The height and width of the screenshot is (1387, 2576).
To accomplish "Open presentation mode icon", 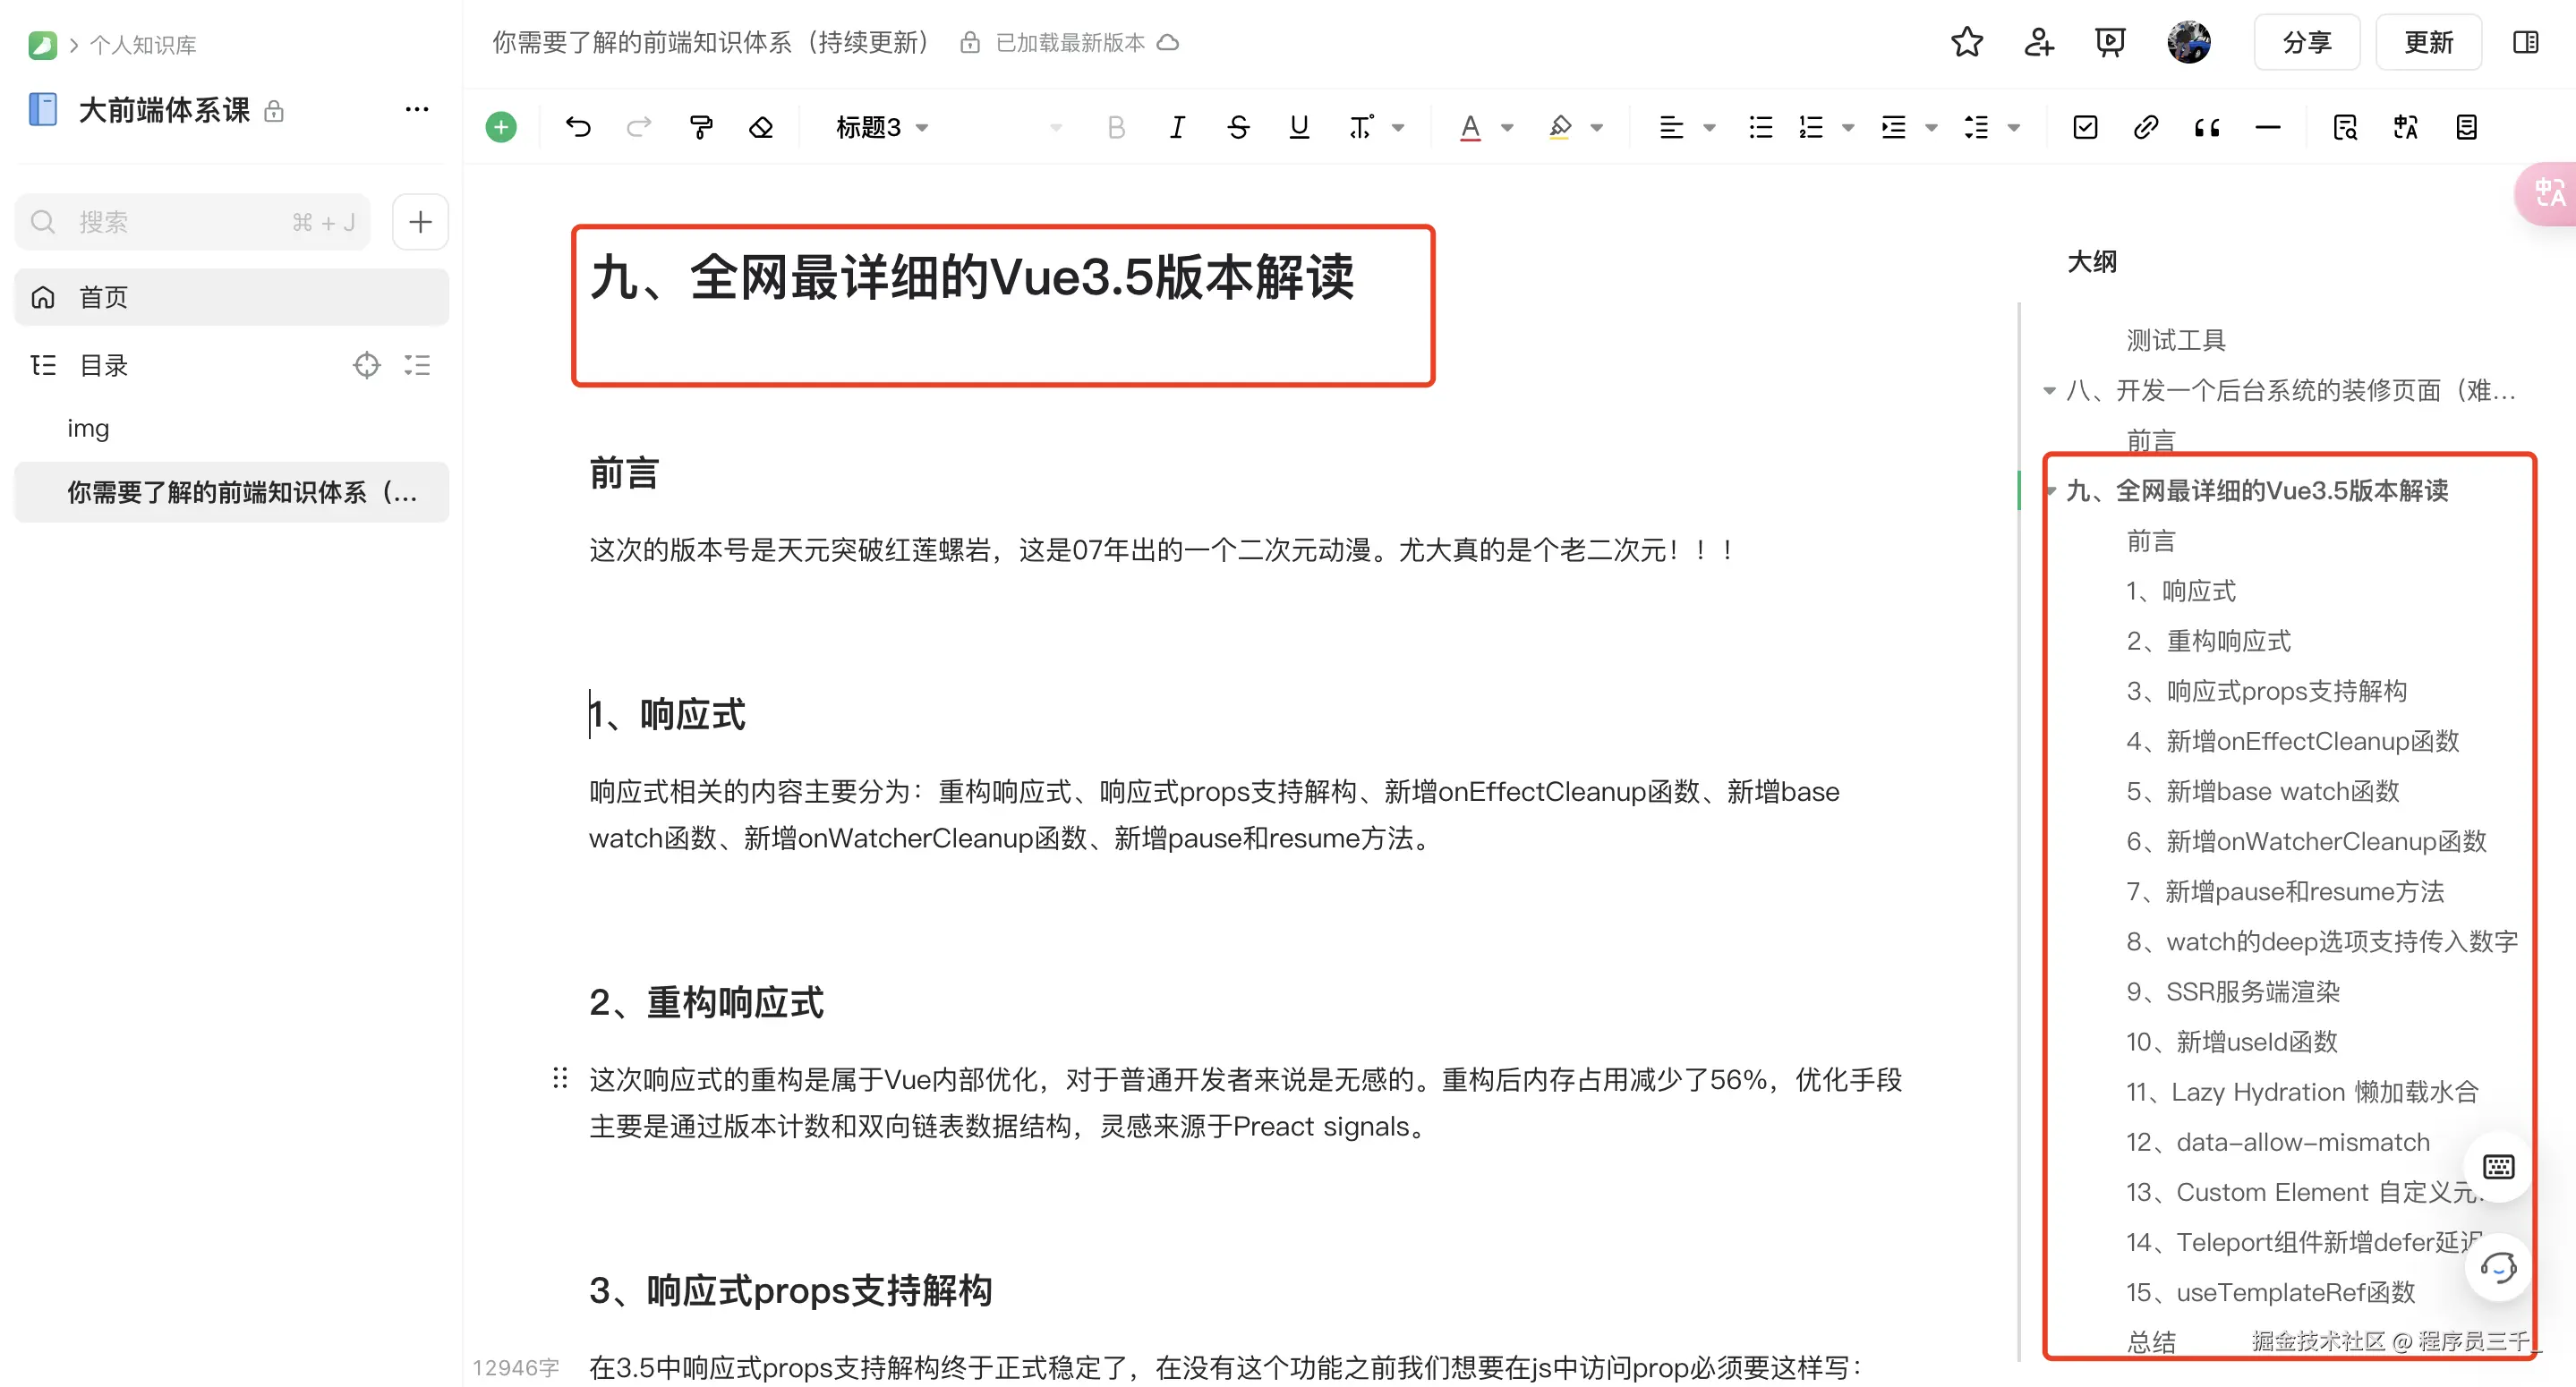I will 2110,42.
